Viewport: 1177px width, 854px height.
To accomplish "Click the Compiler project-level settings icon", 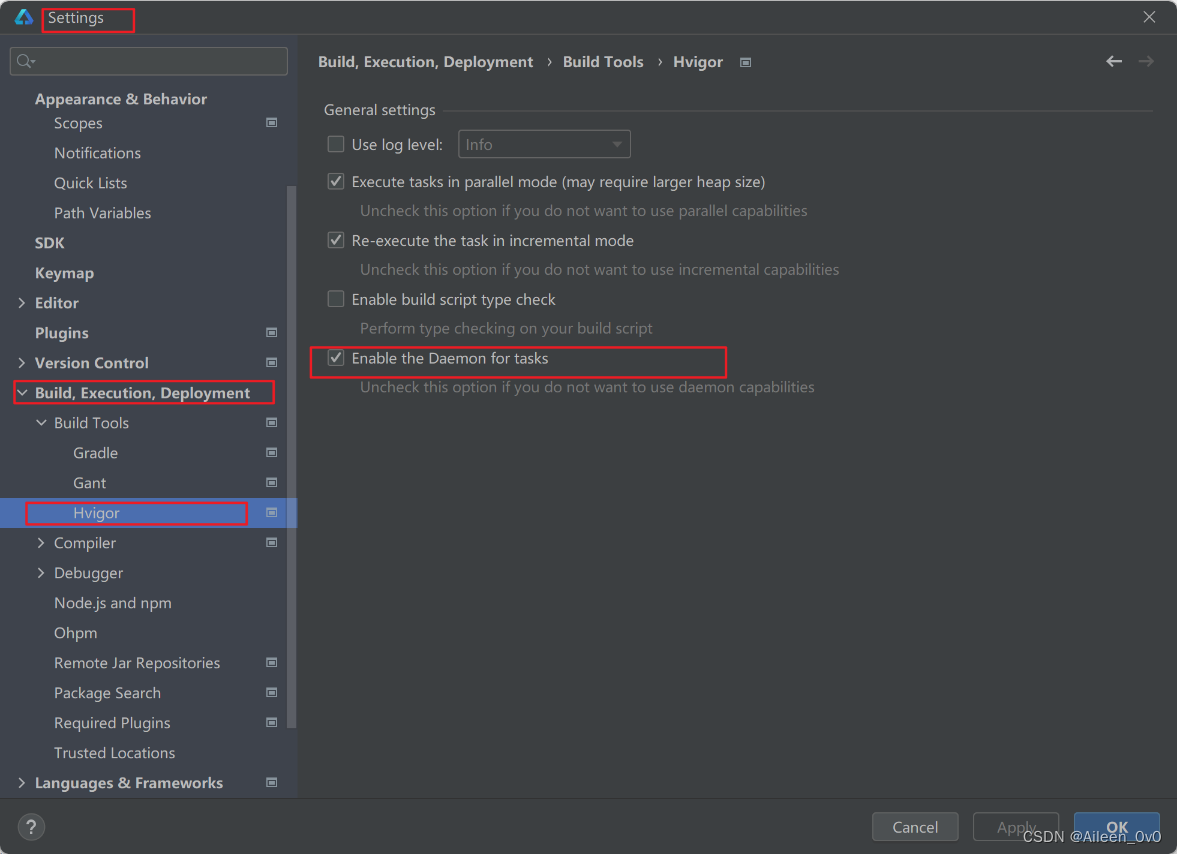I will [272, 543].
